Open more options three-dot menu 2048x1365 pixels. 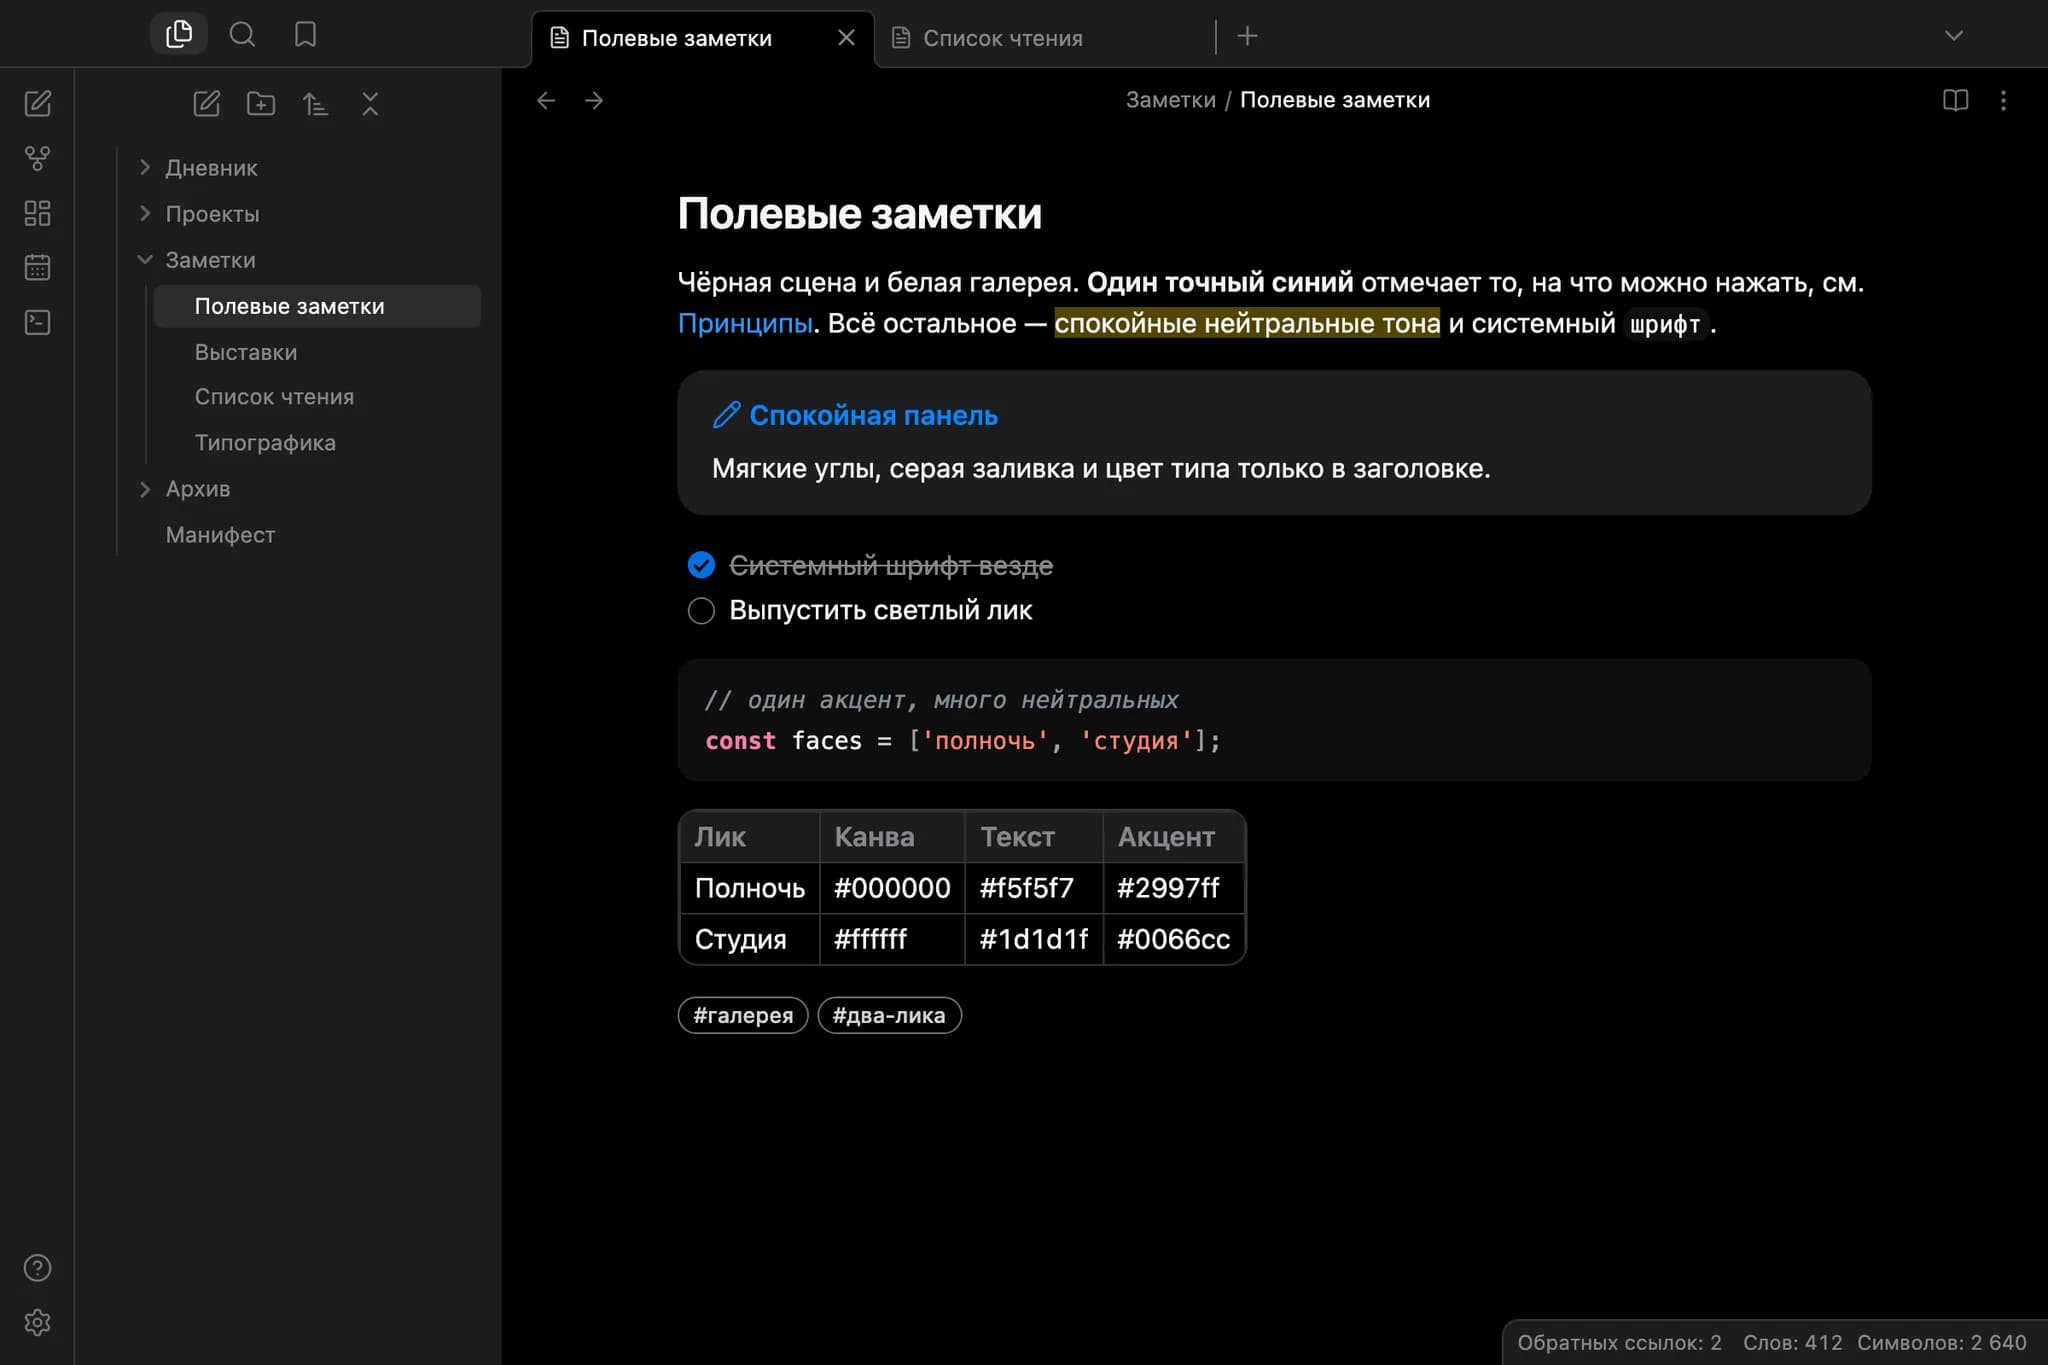2003,100
